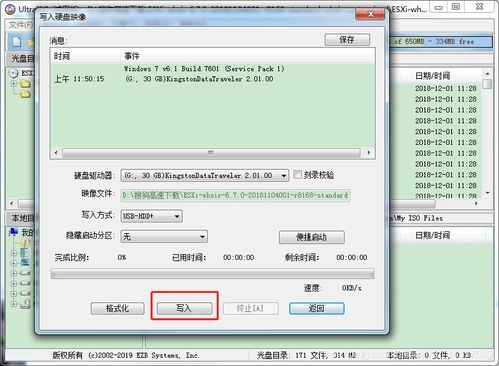Click the 写入 write button
This screenshot has width=499, height=366.
tap(184, 308)
